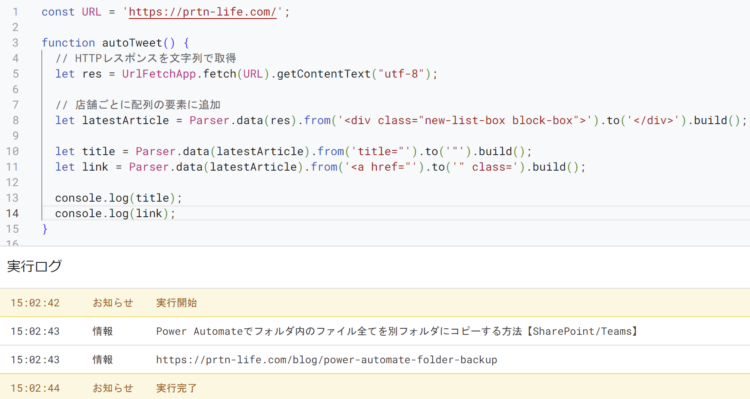The width and height of the screenshot is (750, 399).
Task: Click line number 15 in the gutter
Action: pos(12,229)
